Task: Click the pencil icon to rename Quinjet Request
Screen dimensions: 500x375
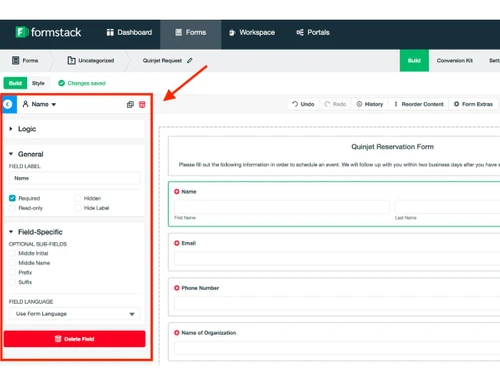Action: (x=190, y=60)
